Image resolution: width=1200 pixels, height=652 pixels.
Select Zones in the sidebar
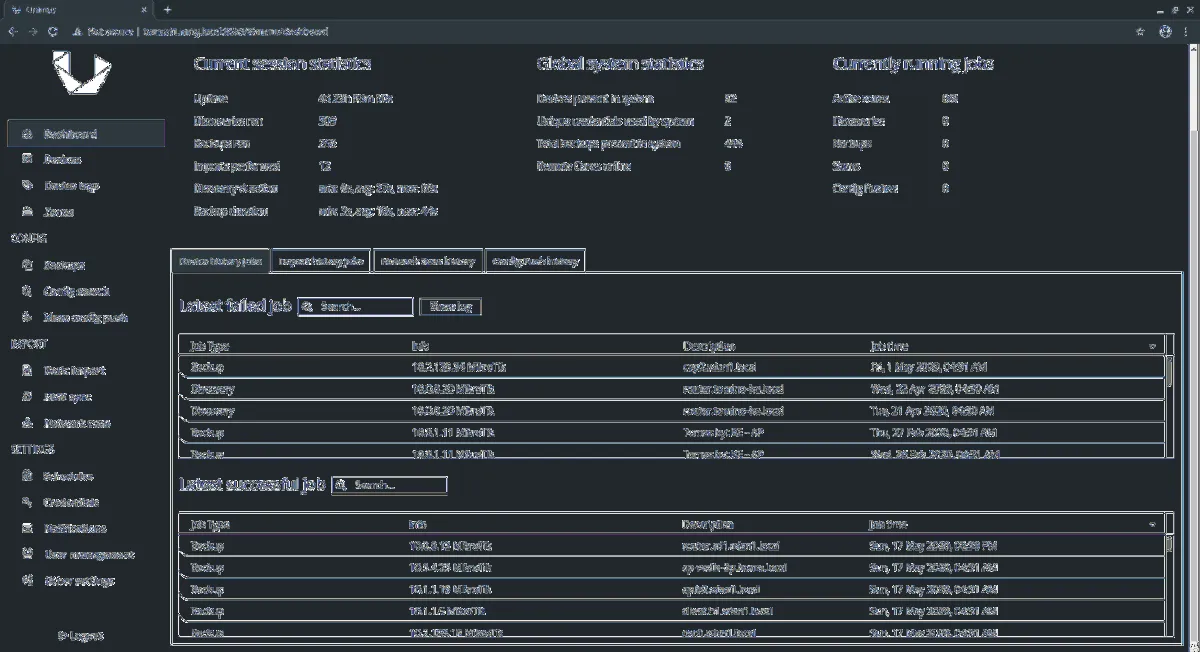[x=58, y=212]
